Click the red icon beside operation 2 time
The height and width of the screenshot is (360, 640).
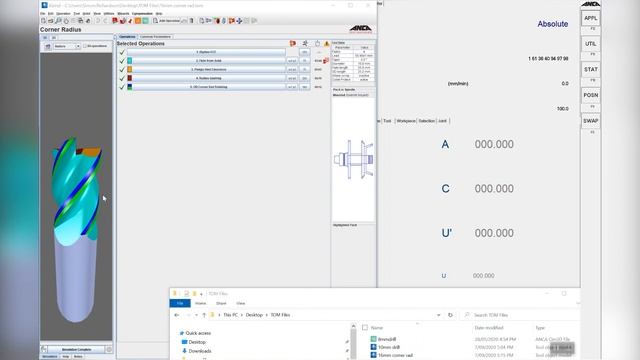coord(326,61)
